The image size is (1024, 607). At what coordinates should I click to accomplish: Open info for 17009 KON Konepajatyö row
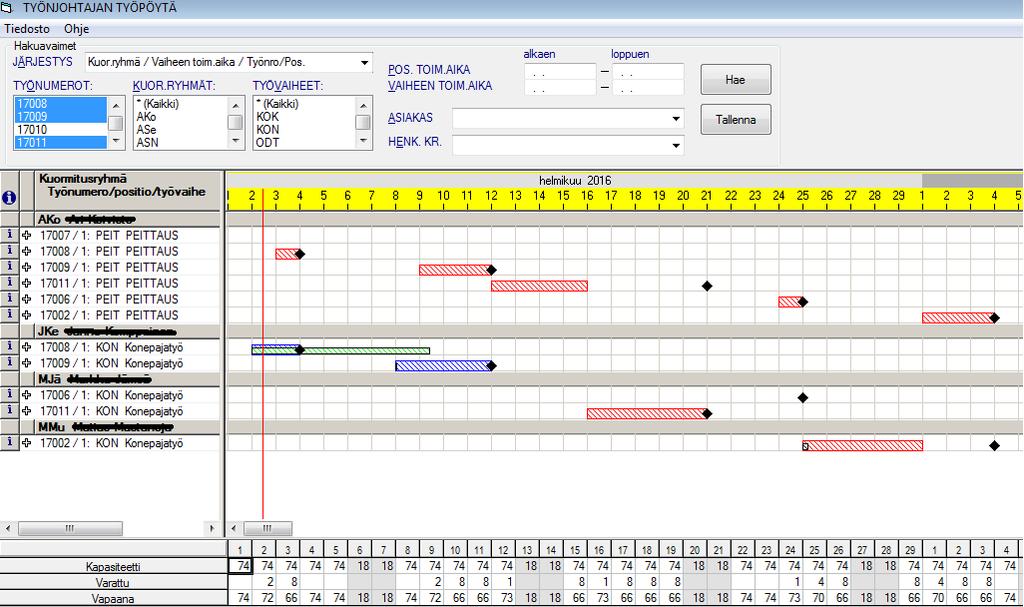(9, 363)
